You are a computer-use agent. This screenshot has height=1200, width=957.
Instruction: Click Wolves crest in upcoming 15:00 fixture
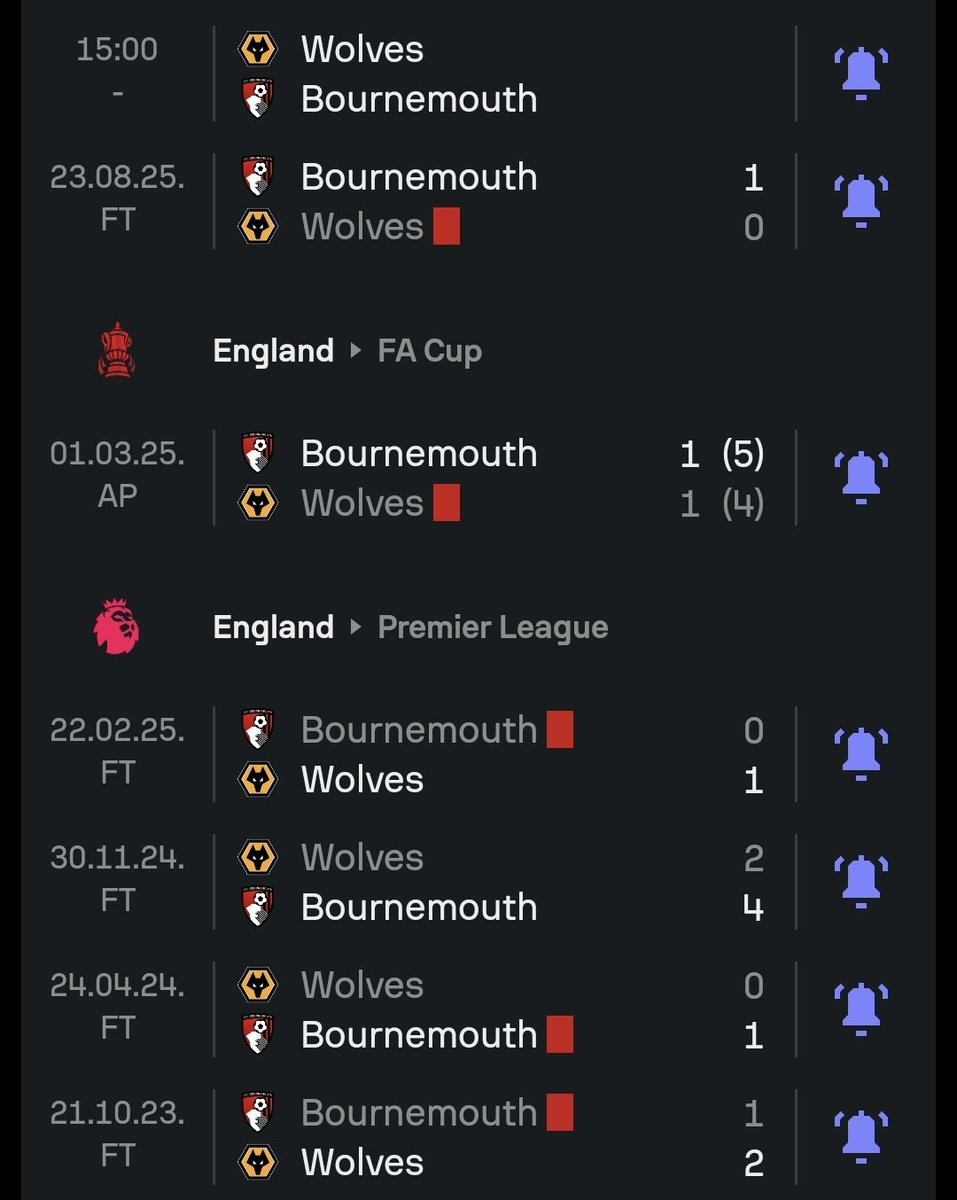click(258, 49)
